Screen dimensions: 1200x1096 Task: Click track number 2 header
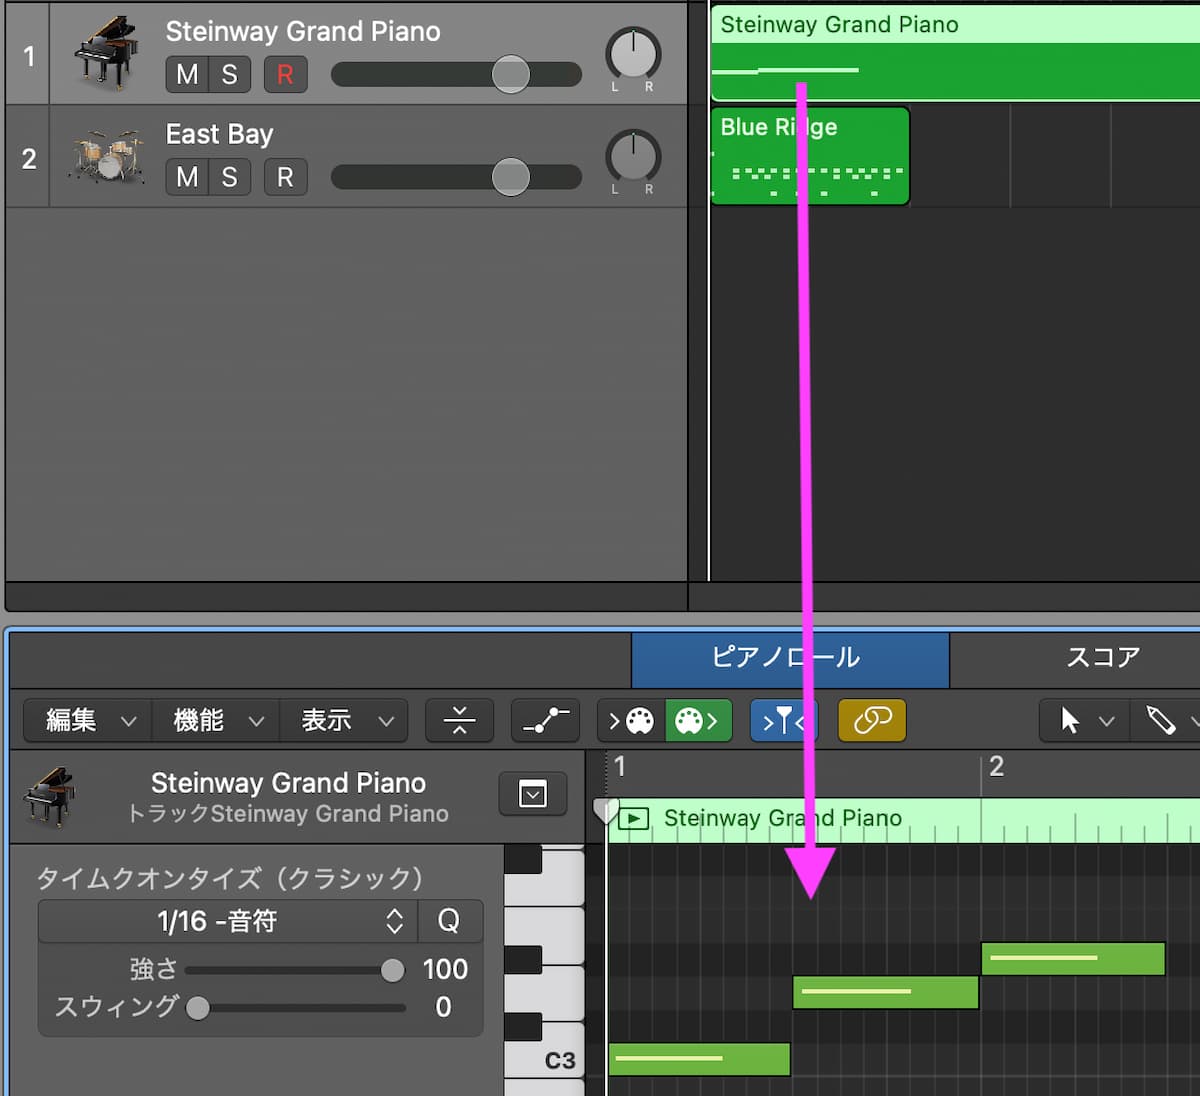(28, 158)
